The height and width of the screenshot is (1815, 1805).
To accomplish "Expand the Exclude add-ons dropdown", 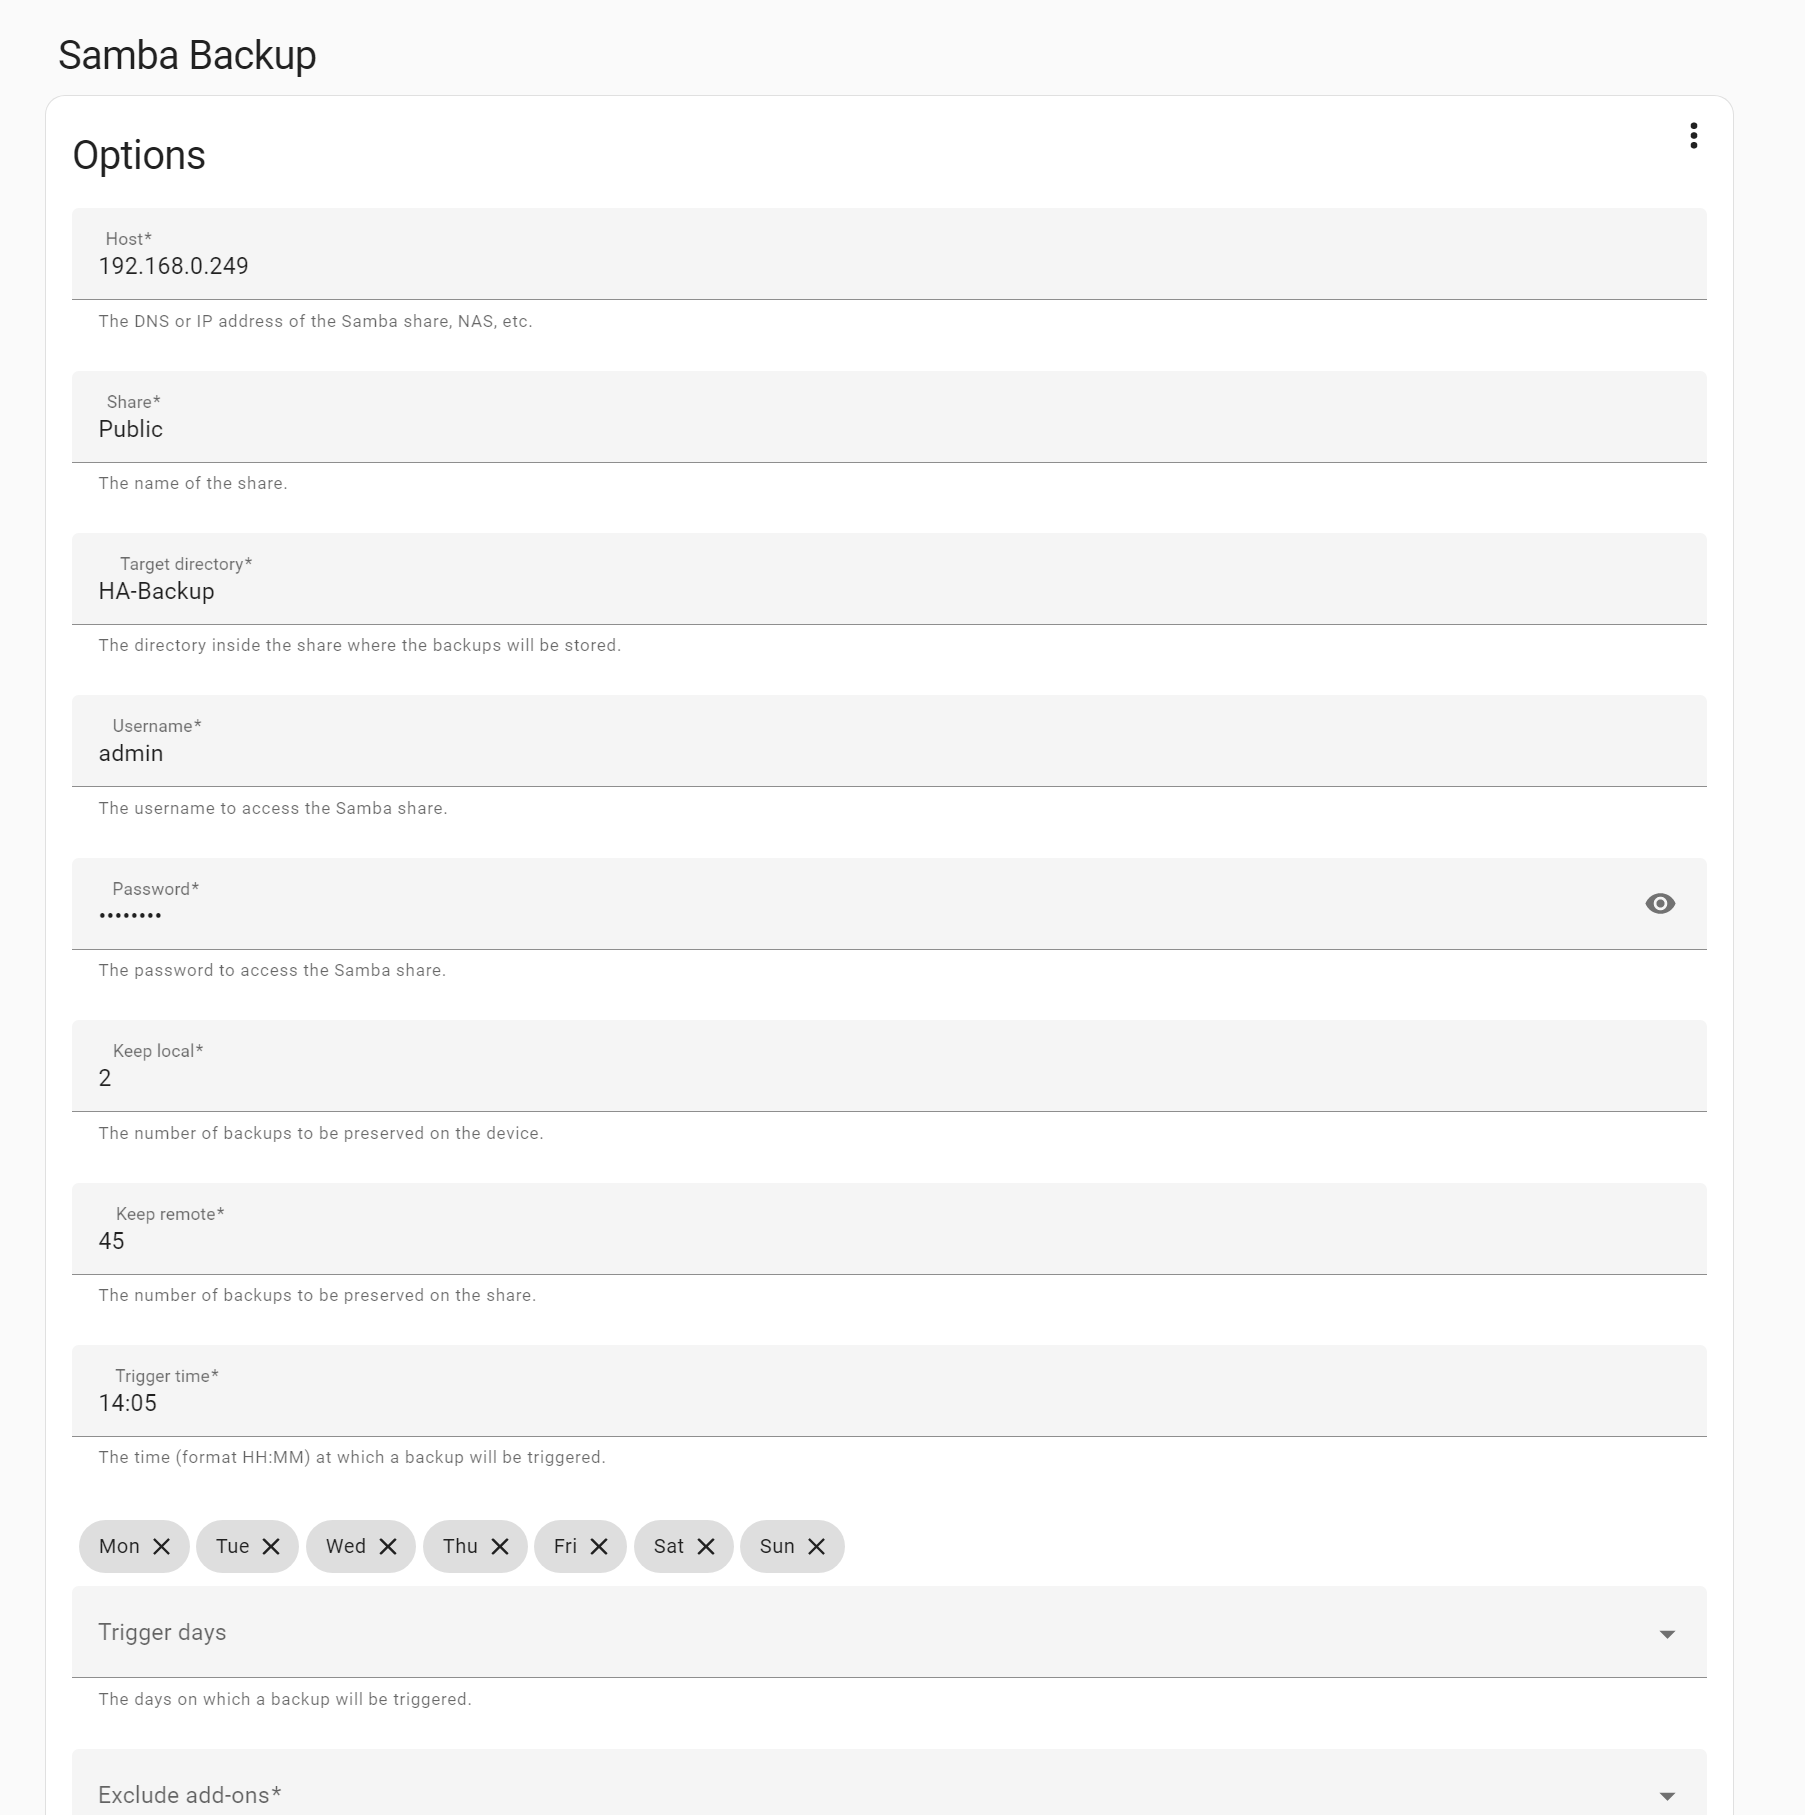I will coord(1666,1793).
